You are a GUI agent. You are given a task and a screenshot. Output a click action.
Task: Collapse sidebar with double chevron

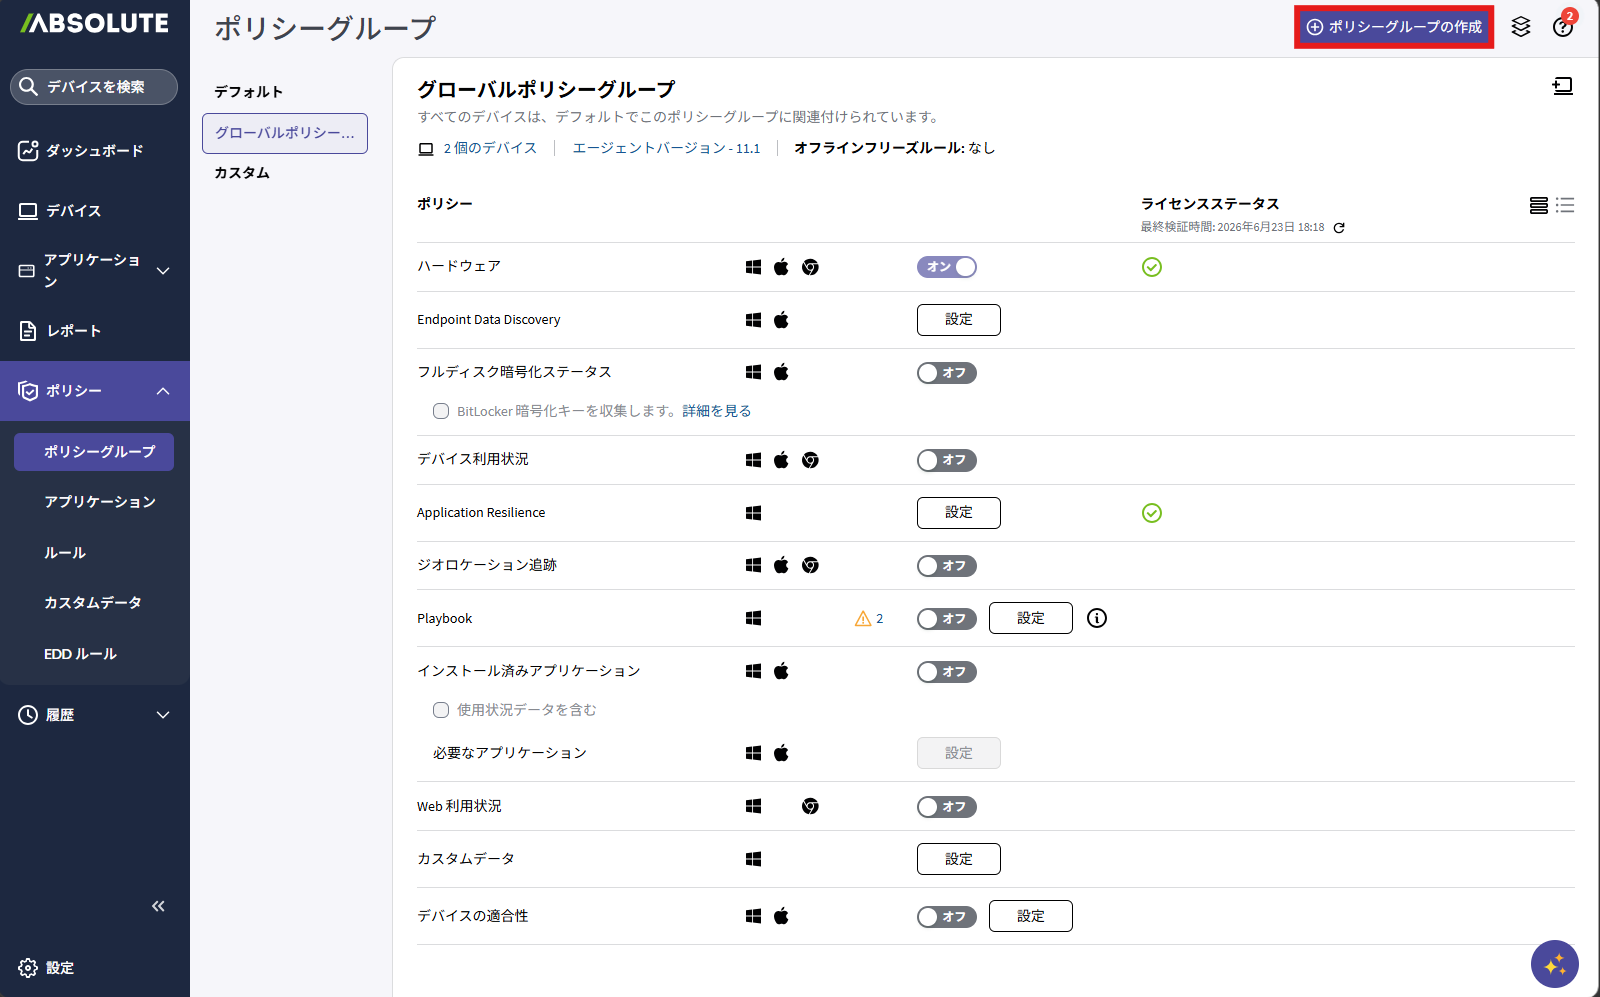(158, 906)
